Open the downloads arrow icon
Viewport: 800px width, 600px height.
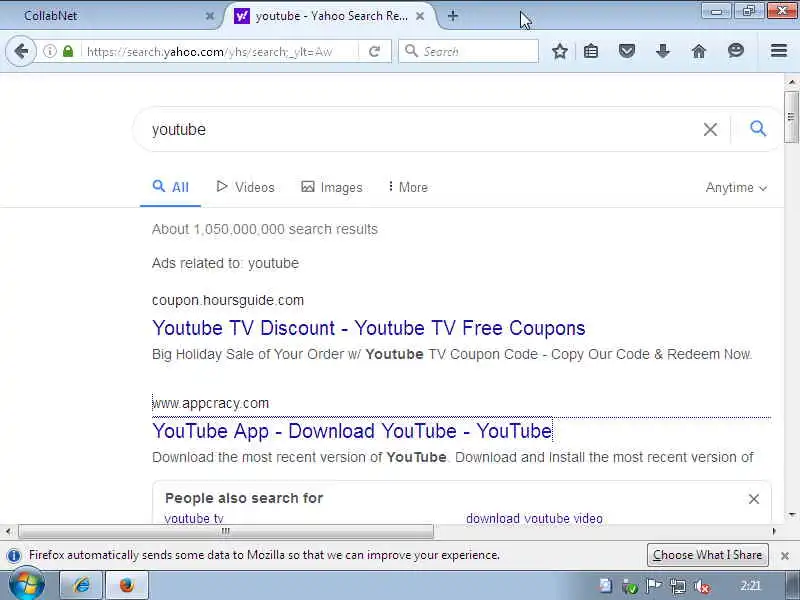(x=663, y=51)
